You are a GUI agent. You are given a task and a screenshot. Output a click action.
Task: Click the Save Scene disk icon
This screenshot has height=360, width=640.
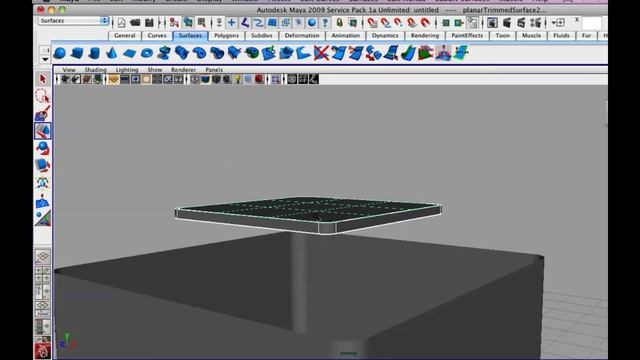pyautogui.click(x=149, y=23)
